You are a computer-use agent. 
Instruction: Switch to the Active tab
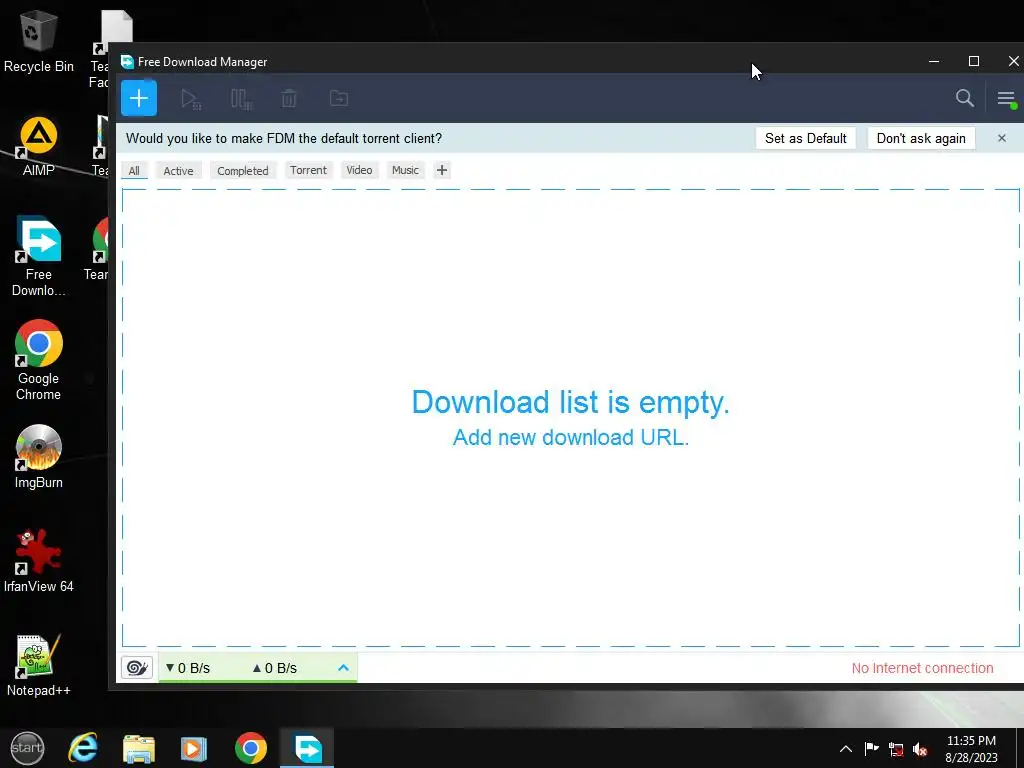[x=178, y=170]
